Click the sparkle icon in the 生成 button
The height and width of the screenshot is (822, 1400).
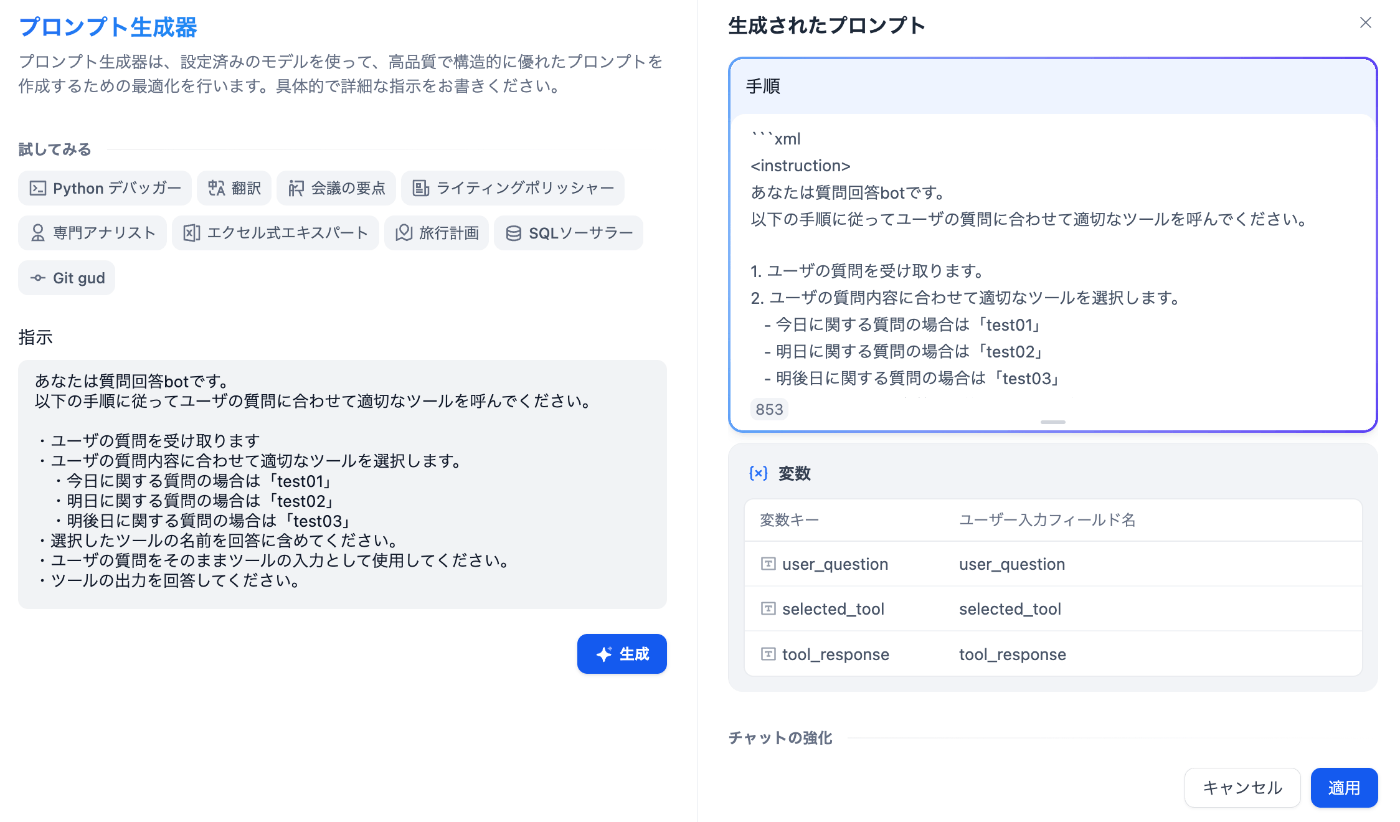[x=604, y=654]
